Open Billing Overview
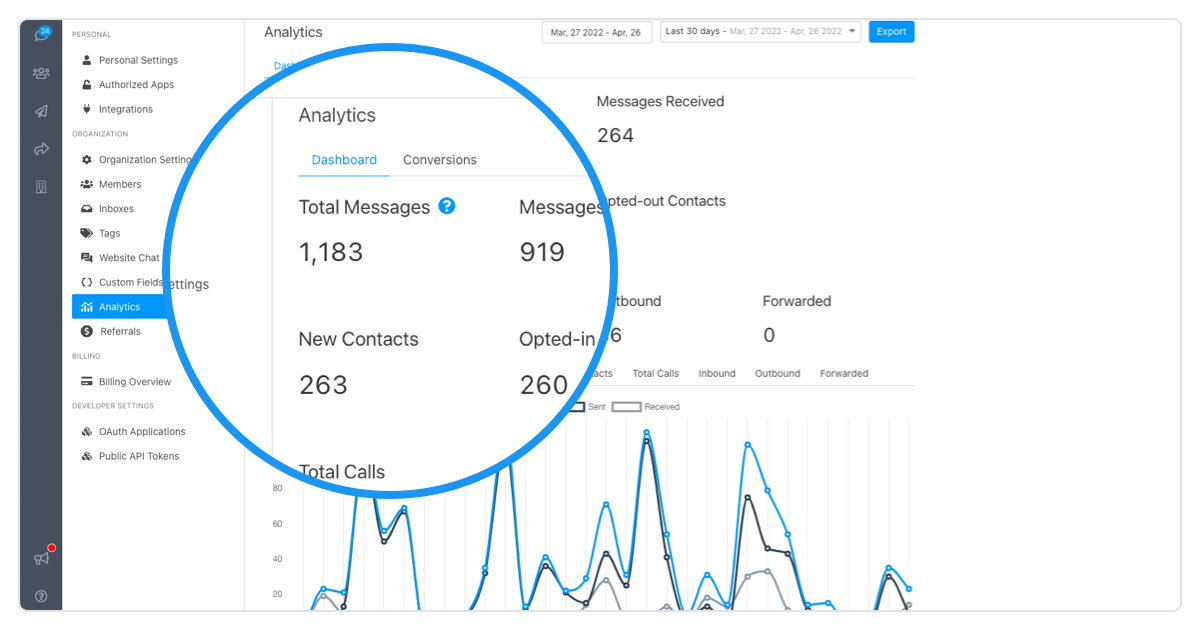This screenshot has height=630, width=1200. tap(135, 382)
